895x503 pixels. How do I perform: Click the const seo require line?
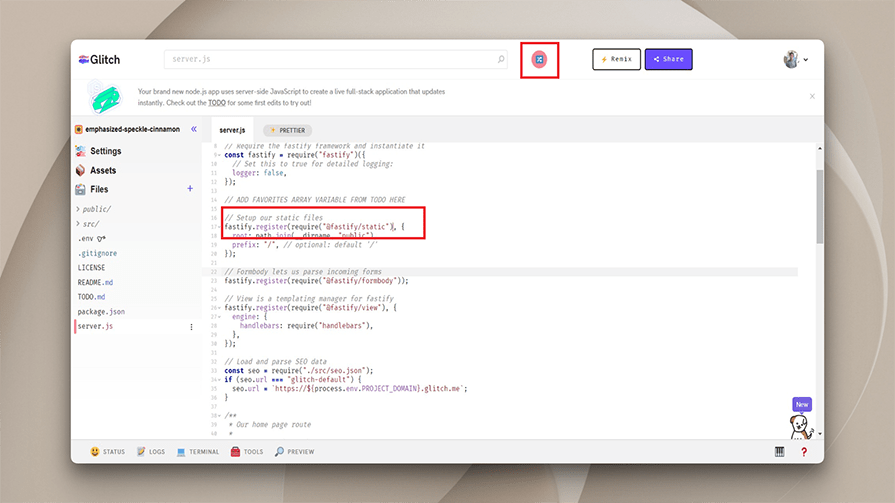click(299, 371)
